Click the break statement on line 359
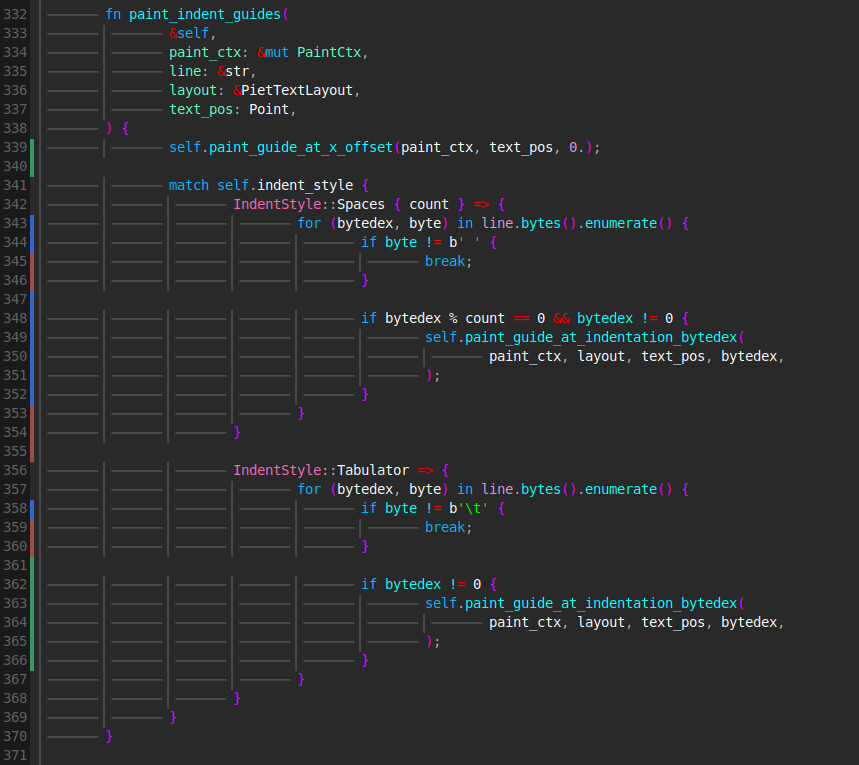The height and width of the screenshot is (765, 859). click(445, 527)
